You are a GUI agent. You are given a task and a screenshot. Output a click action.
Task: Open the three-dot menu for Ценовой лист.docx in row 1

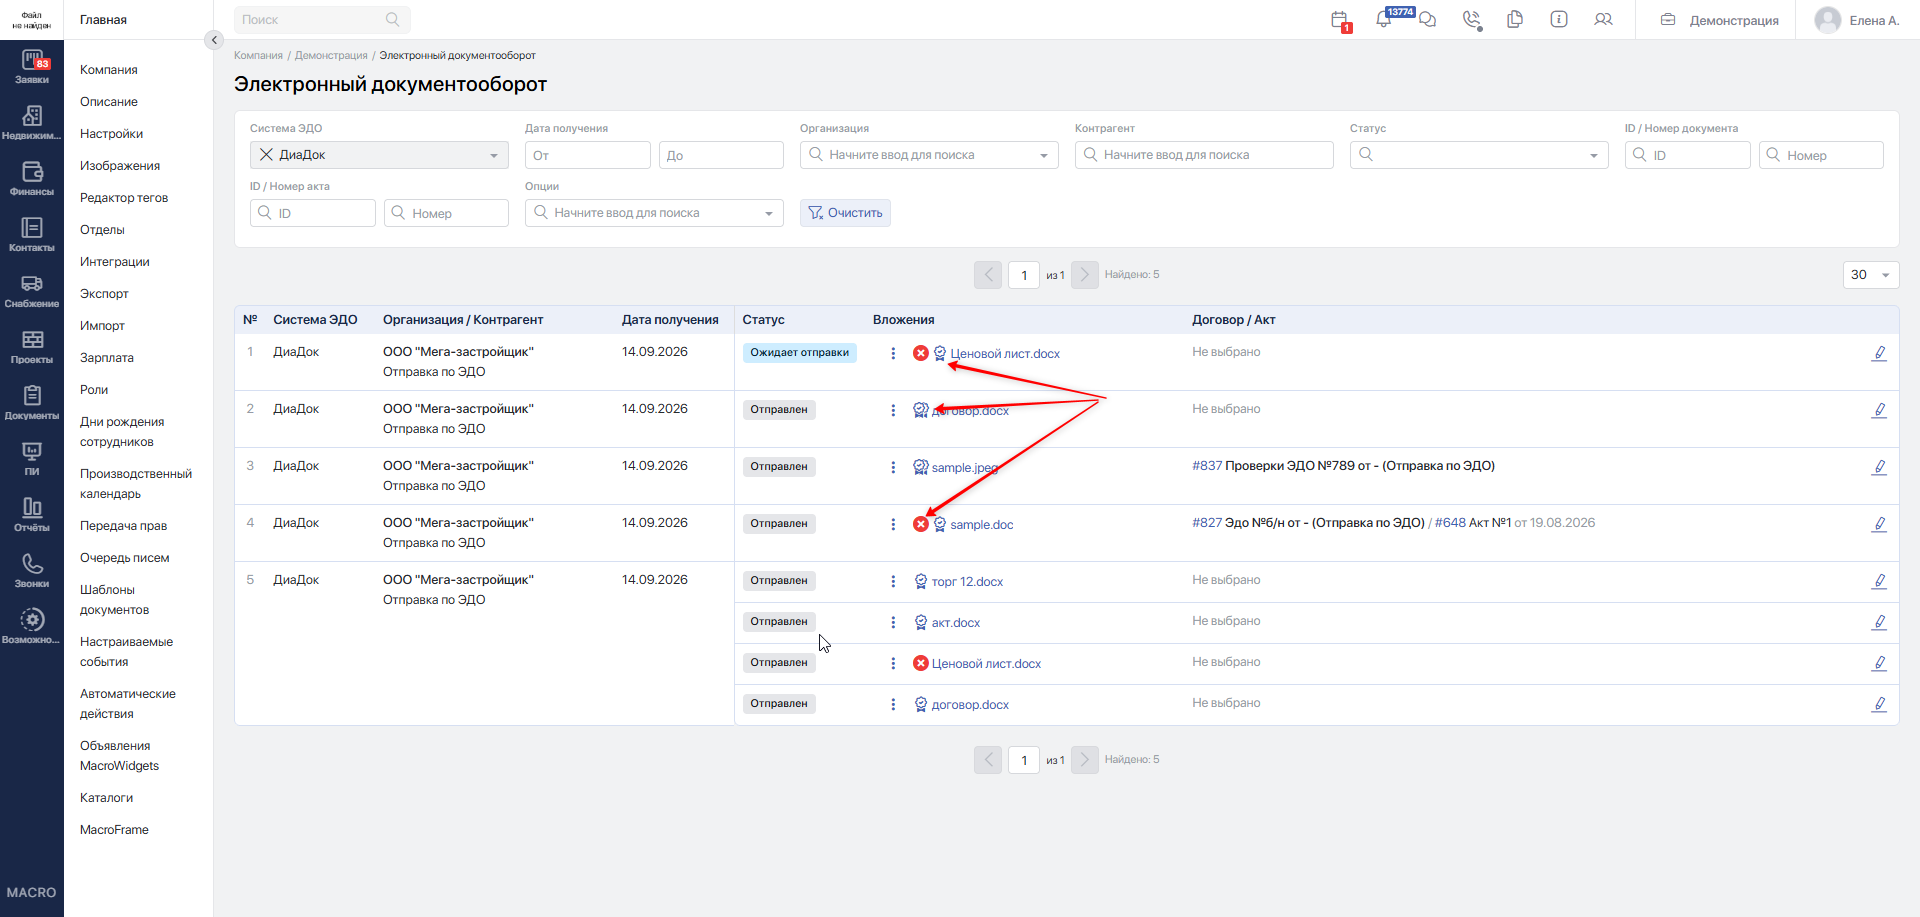[893, 353]
